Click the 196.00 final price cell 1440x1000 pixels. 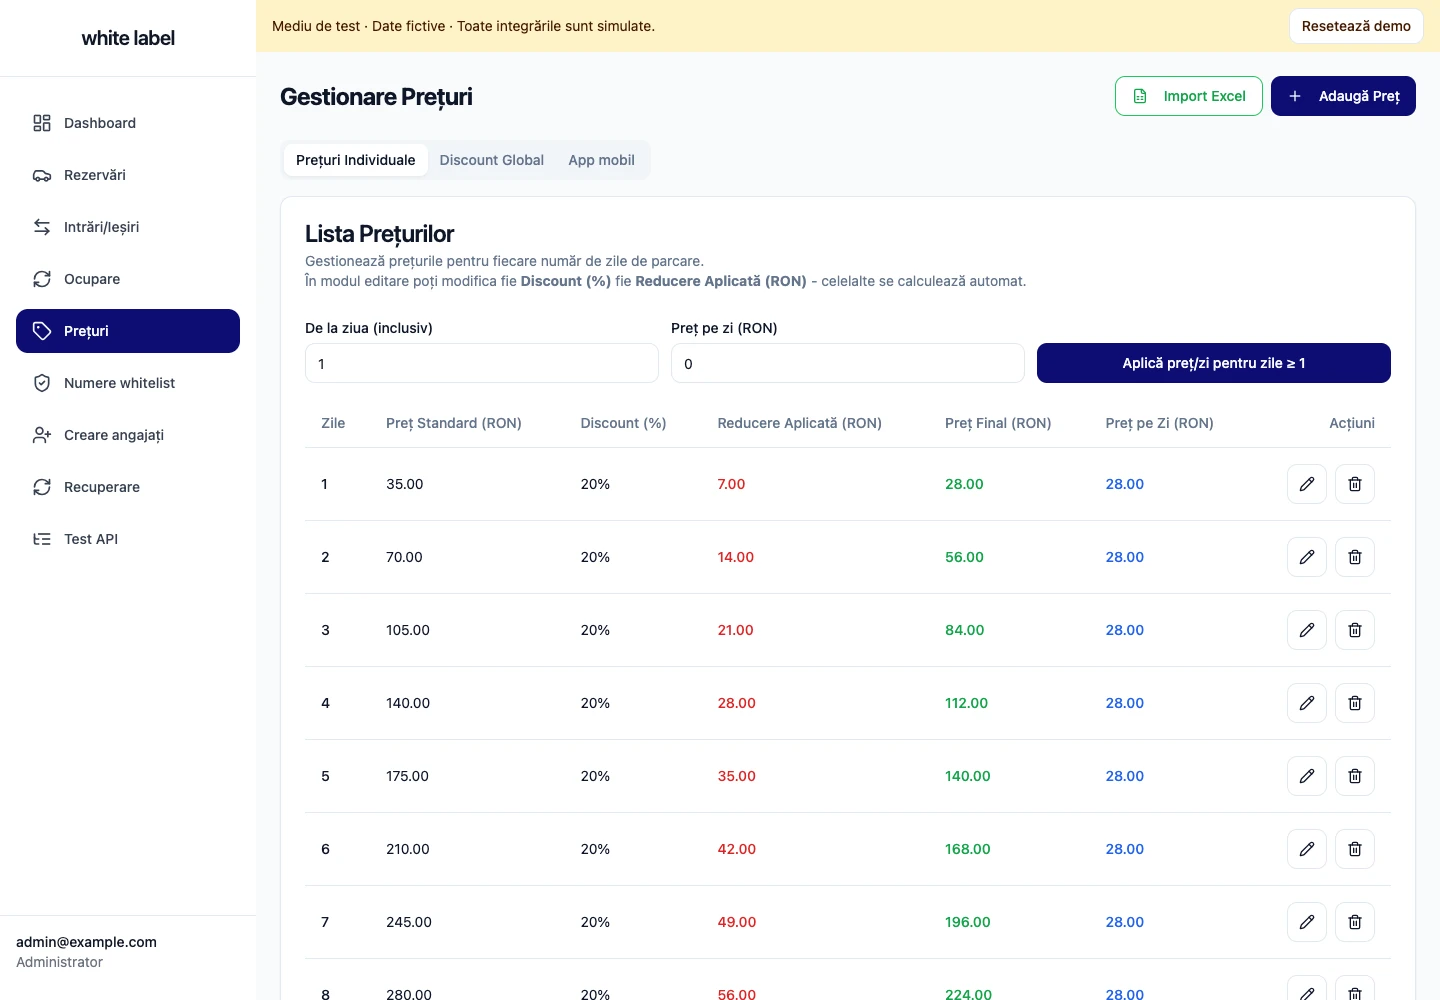coord(967,922)
